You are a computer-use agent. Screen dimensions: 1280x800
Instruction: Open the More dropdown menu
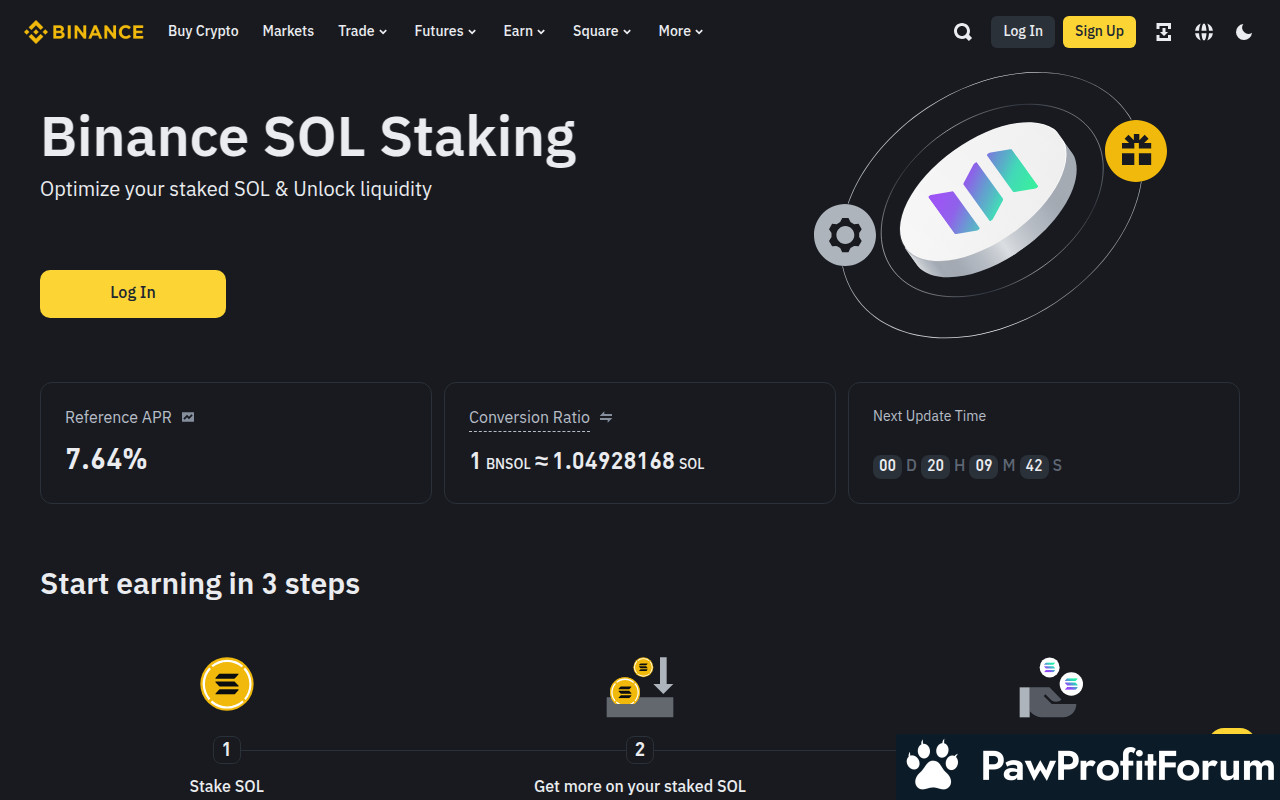click(681, 31)
